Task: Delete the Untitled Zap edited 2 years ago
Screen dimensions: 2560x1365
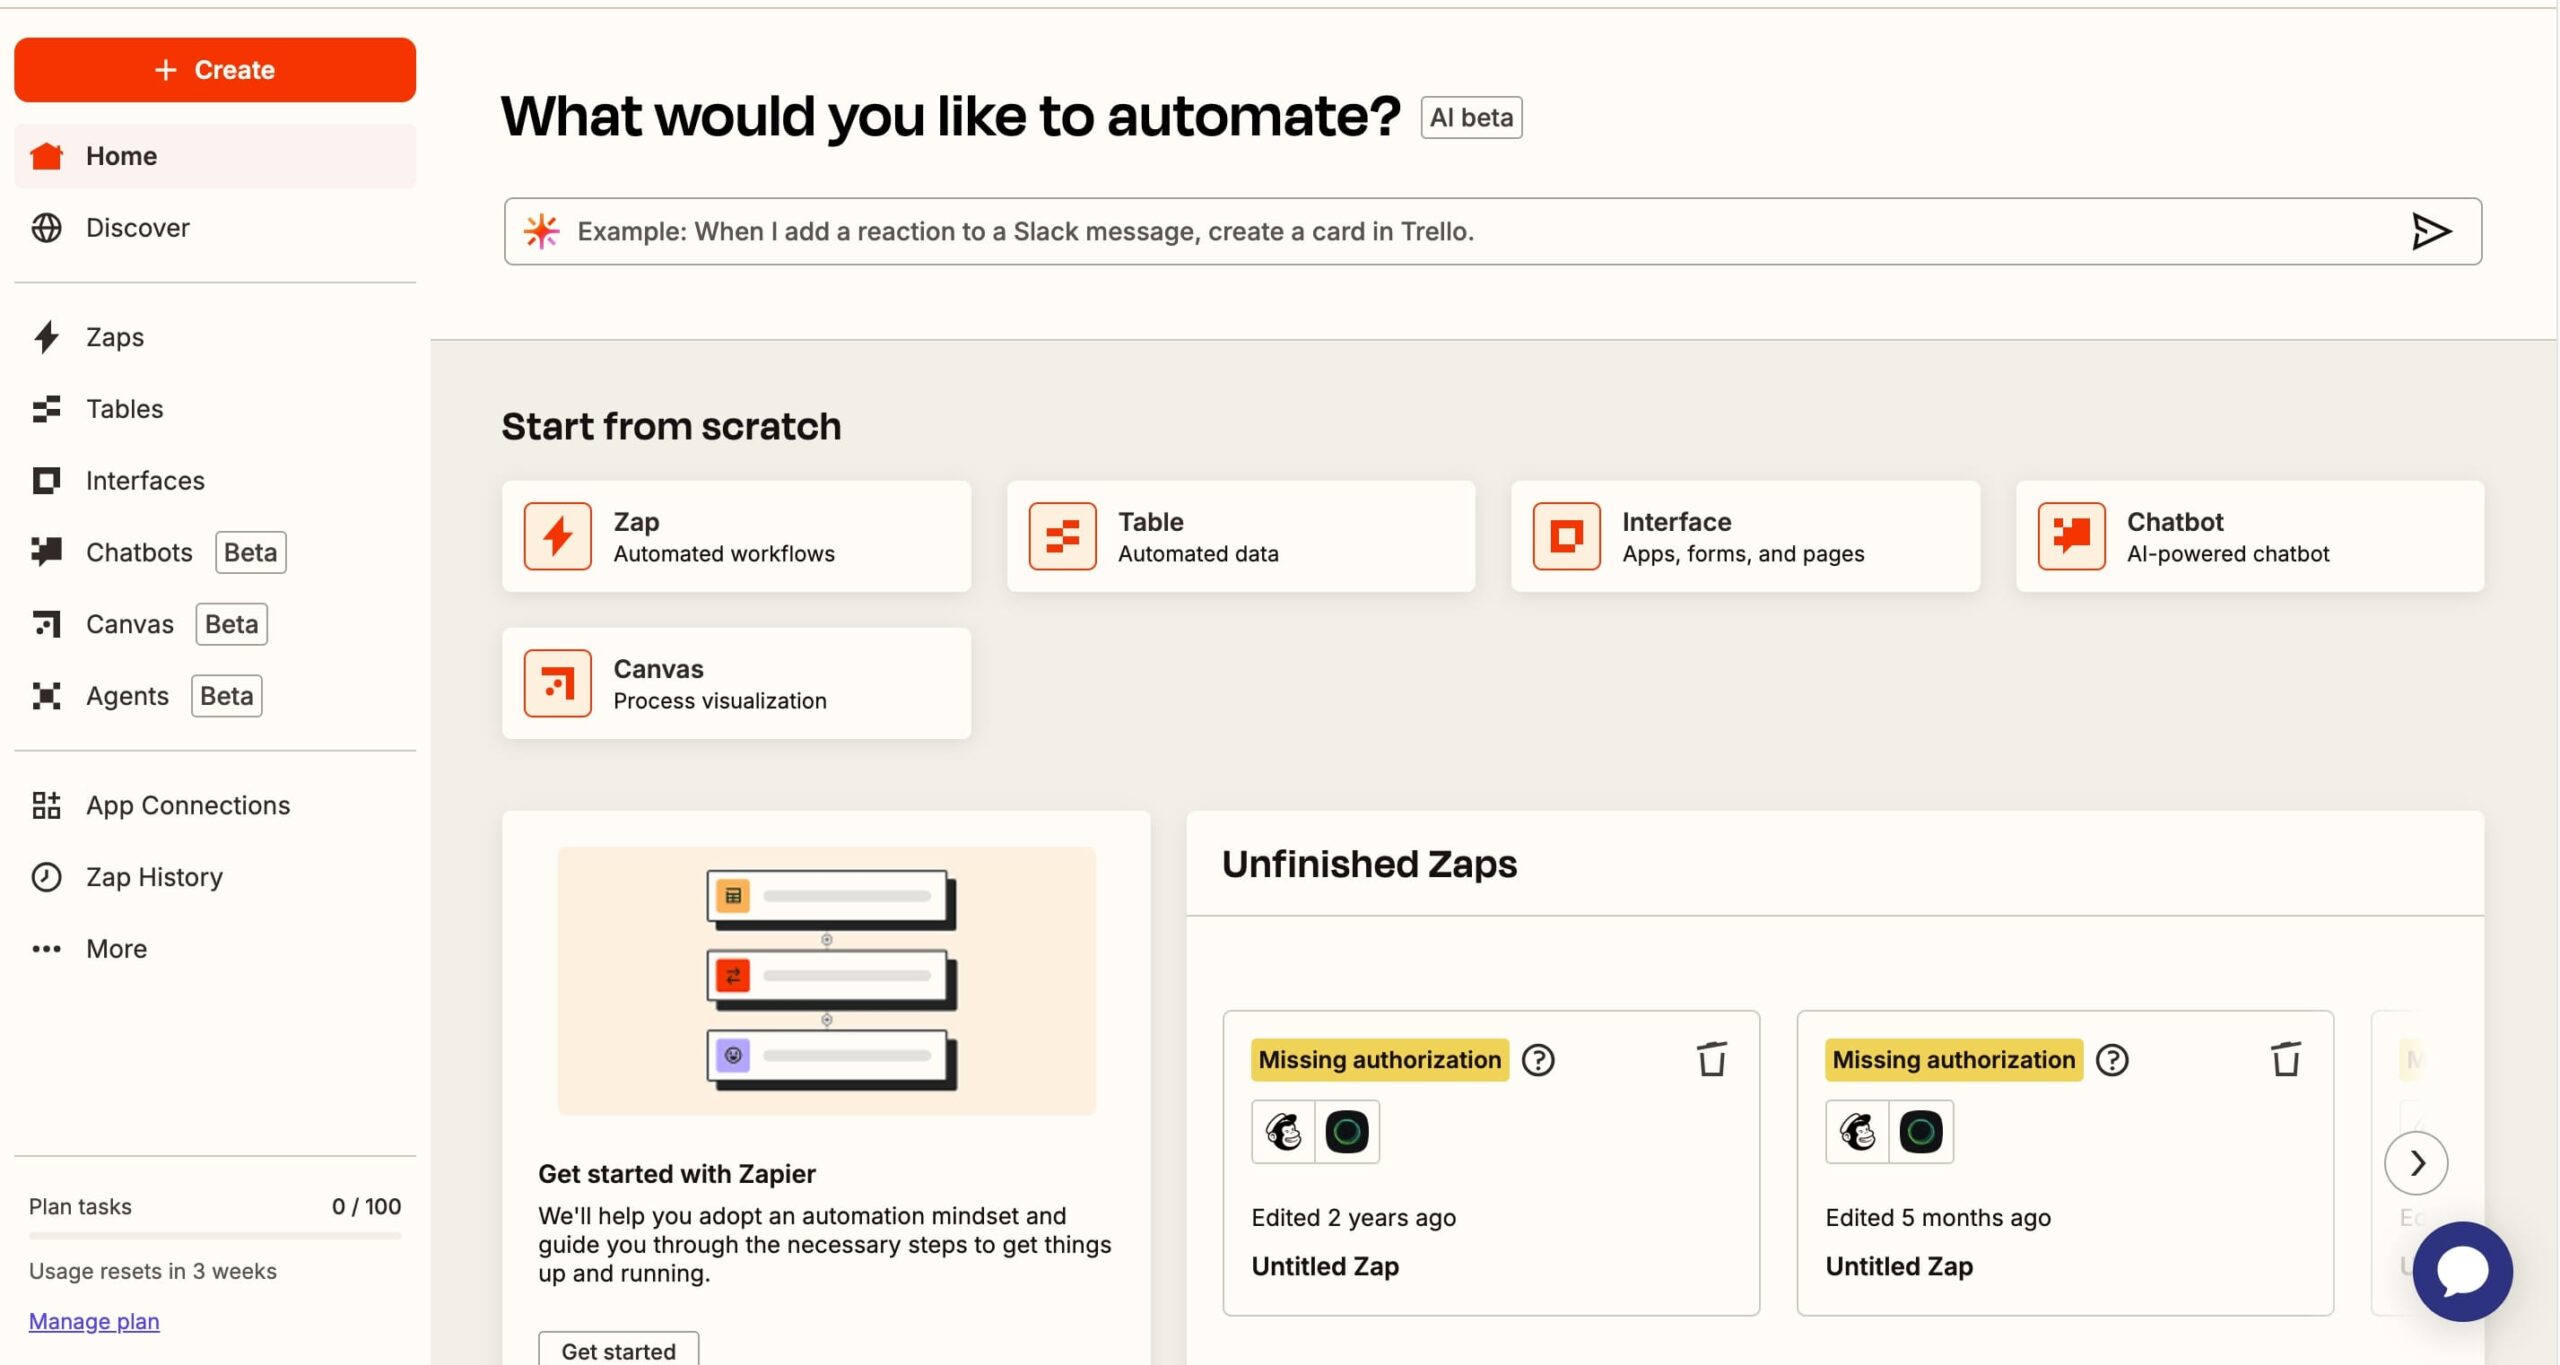Action: [1711, 1059]
